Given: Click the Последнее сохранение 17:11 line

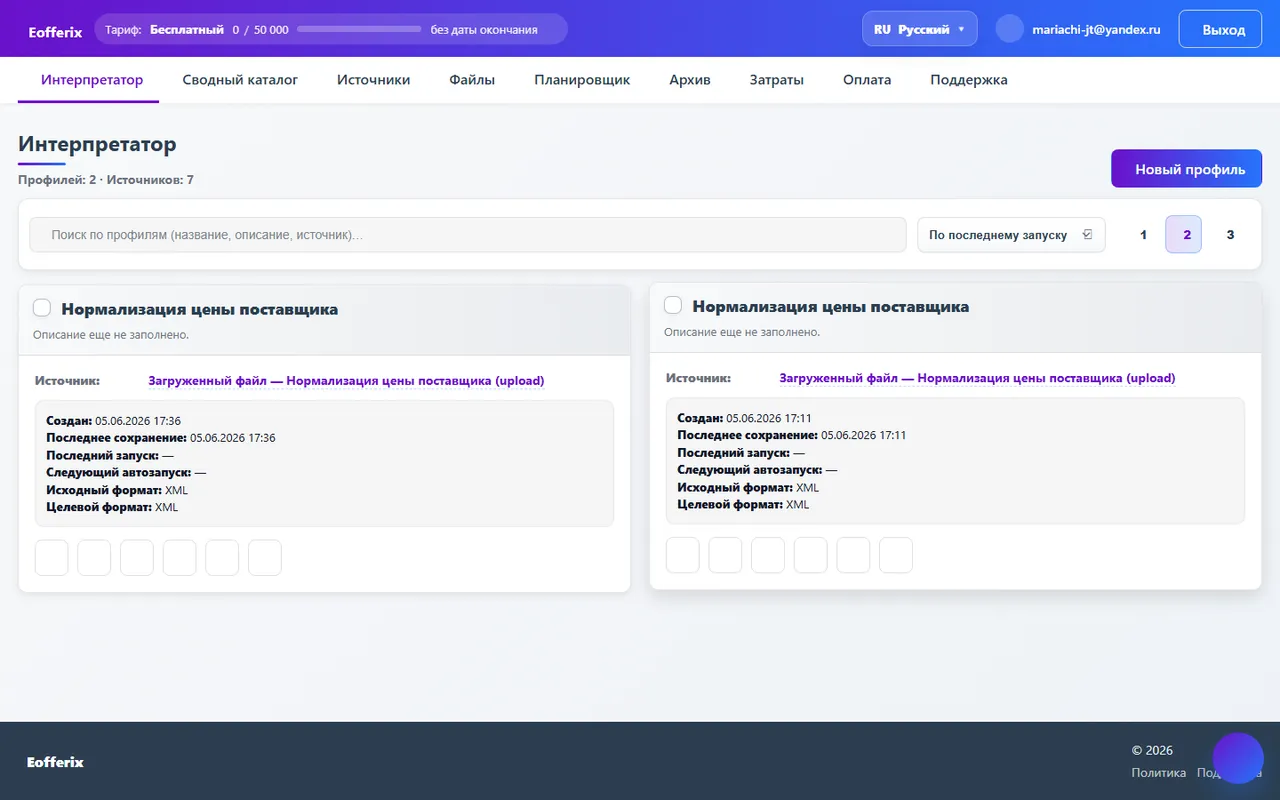Looking at the screenshot, I should 792,435.
